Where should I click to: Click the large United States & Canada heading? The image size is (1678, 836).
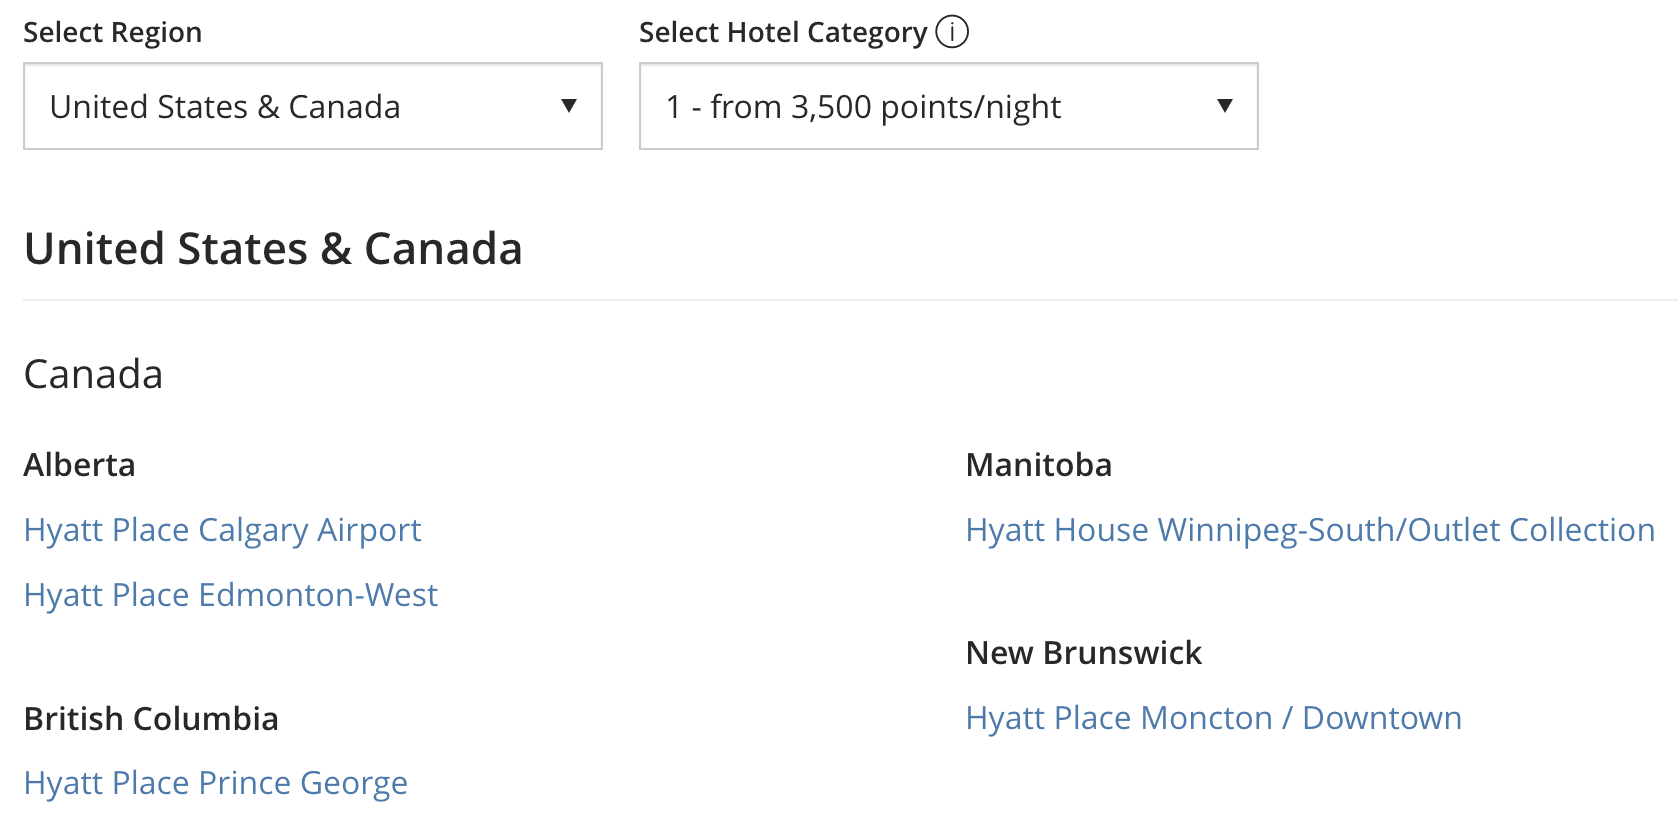(x=273, y=249)
